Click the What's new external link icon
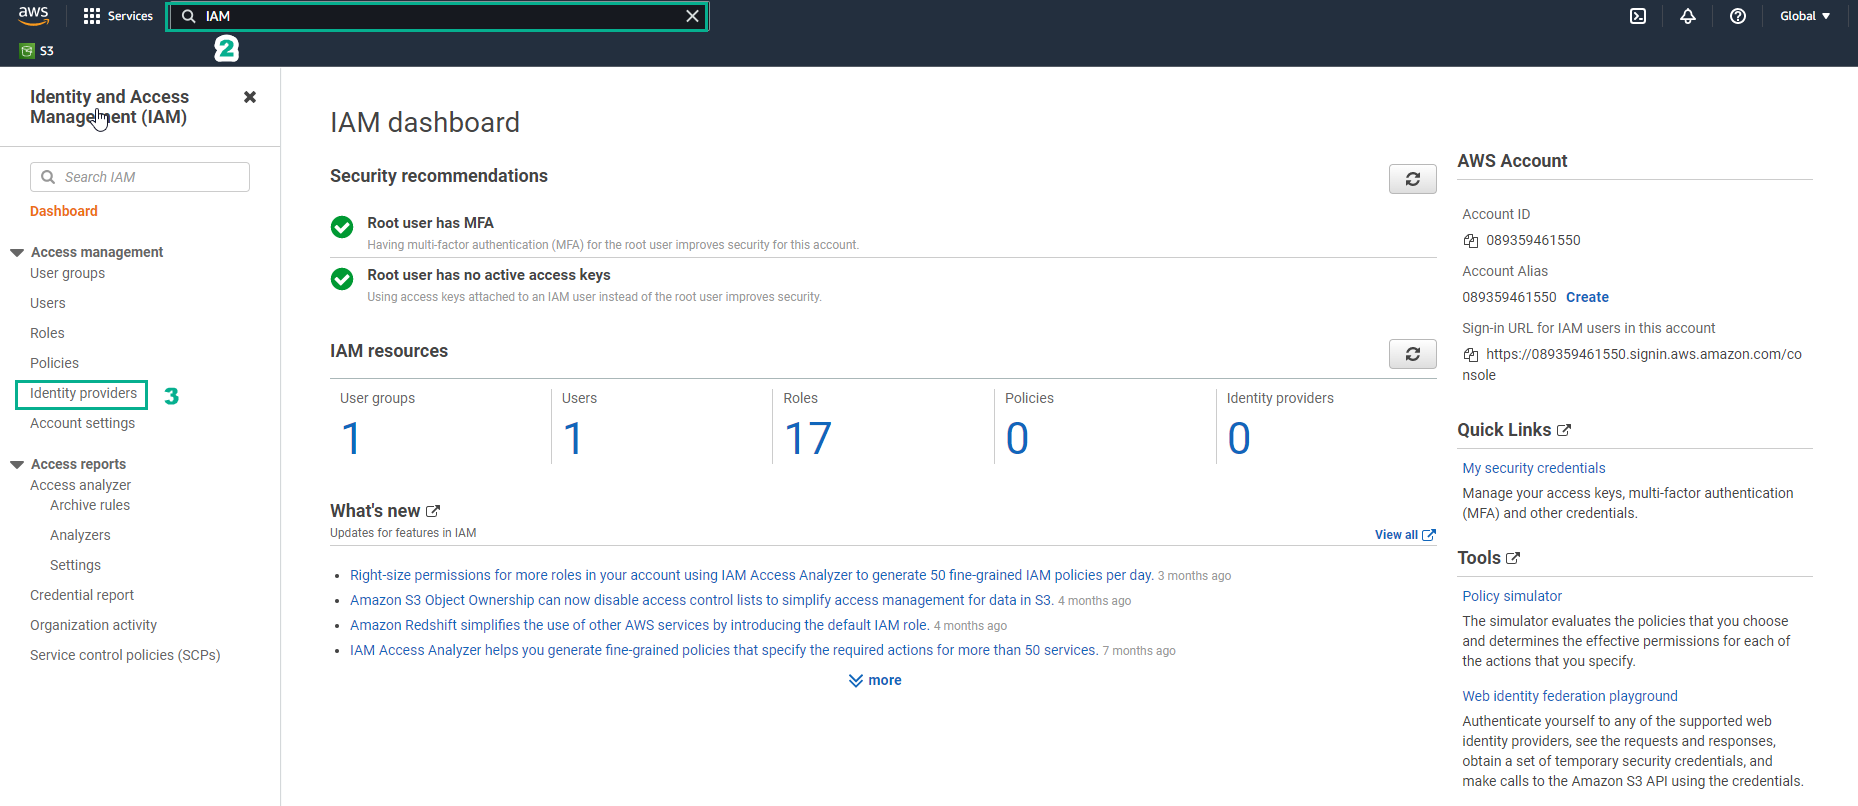Screen dimensions: 1858x806 [433, 511]
